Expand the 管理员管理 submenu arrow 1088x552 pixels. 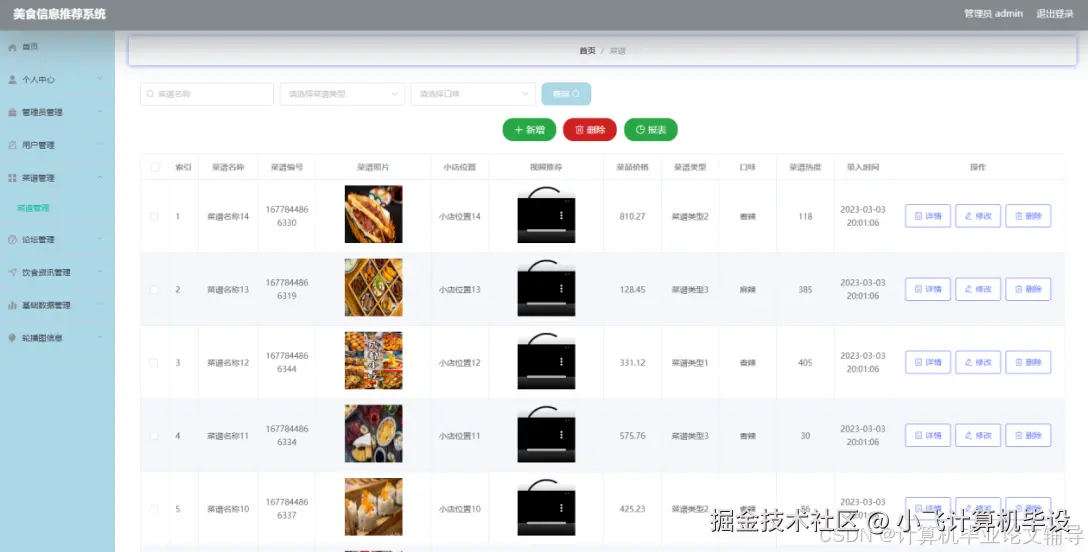pos(100,112)
